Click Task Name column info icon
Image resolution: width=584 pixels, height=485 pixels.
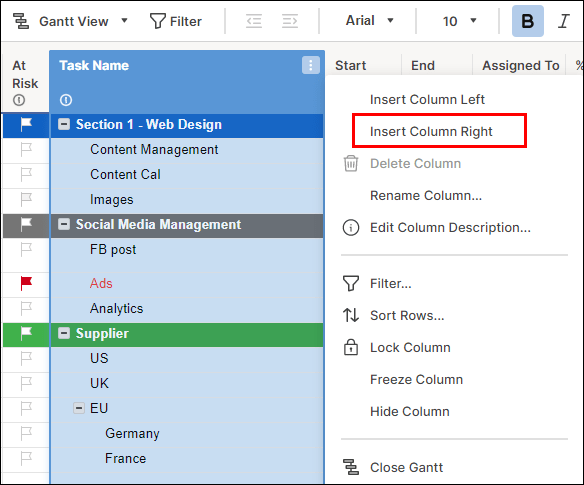(66, 100)
